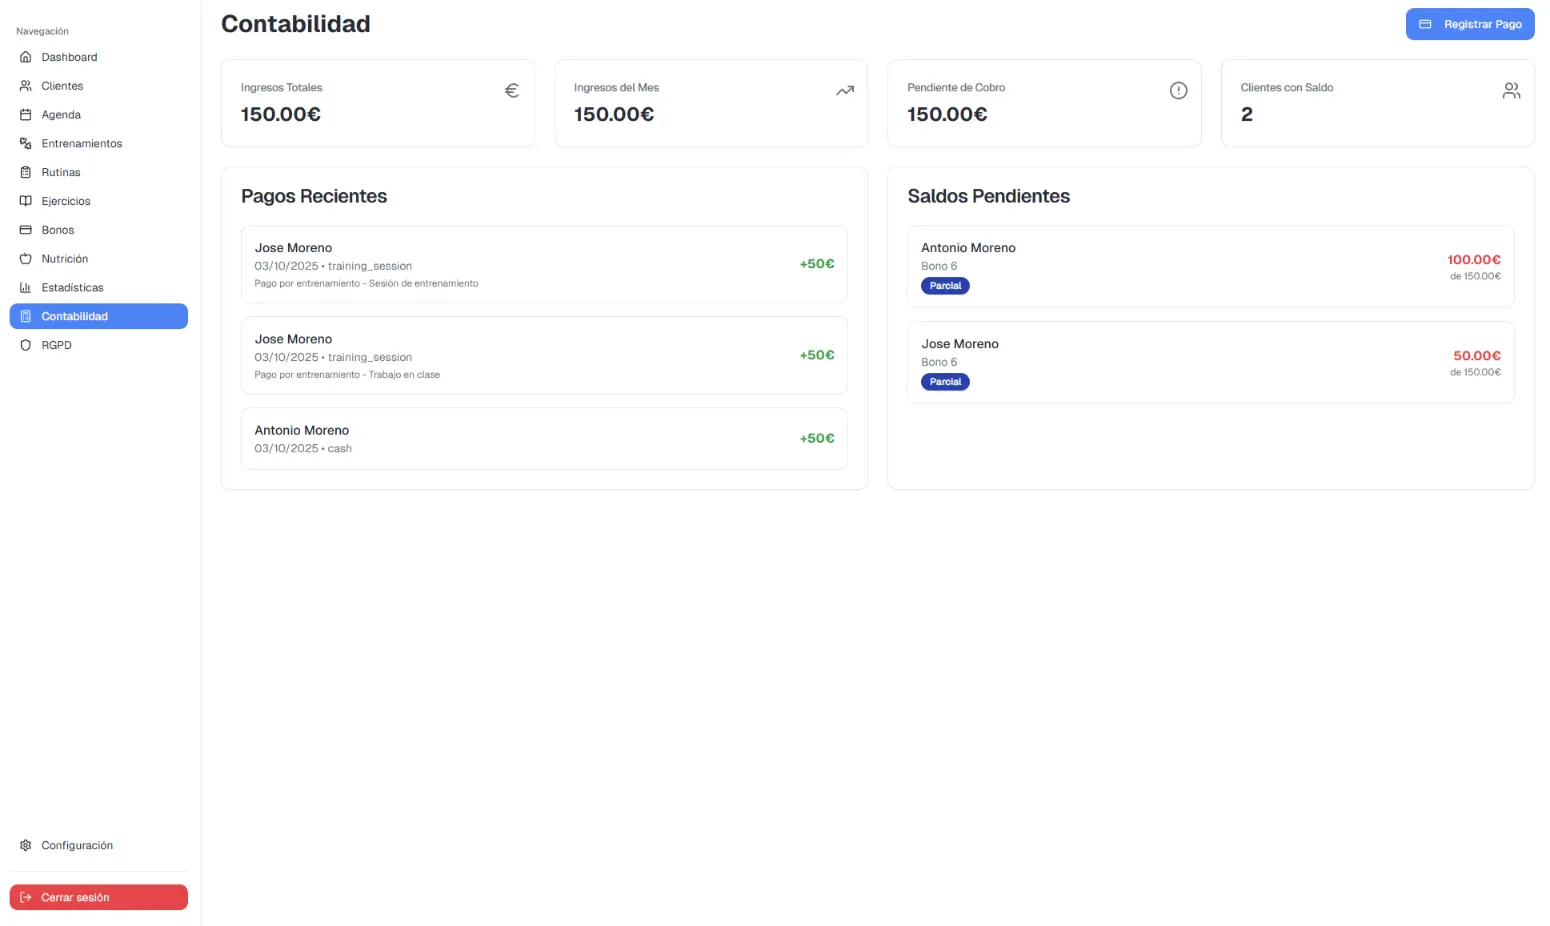Go to Nutrición page
This screenshot has width=1550, height=926.
pyautogui.click(x=99, y=259)
